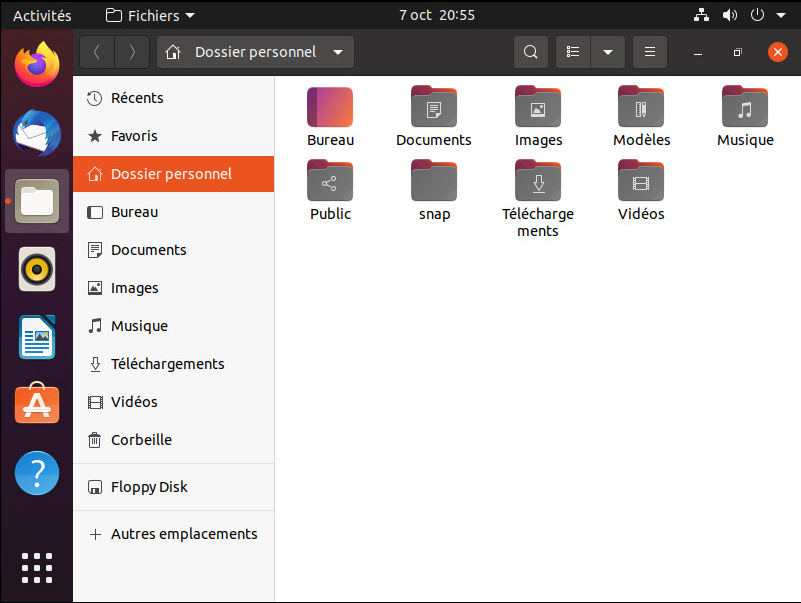Open Corbeille in the sidebar

pyautogui.click(x=141, y=440)
